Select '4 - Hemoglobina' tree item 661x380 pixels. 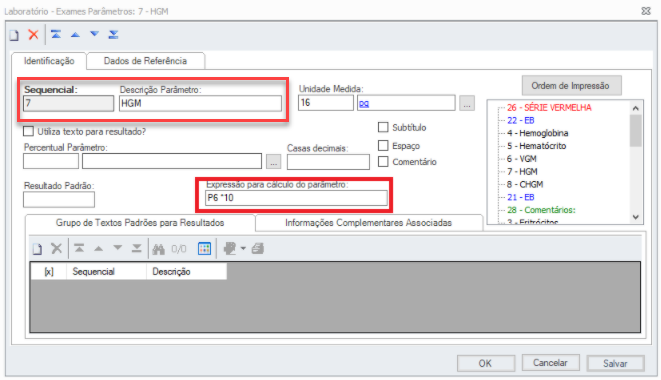point(537,133)
